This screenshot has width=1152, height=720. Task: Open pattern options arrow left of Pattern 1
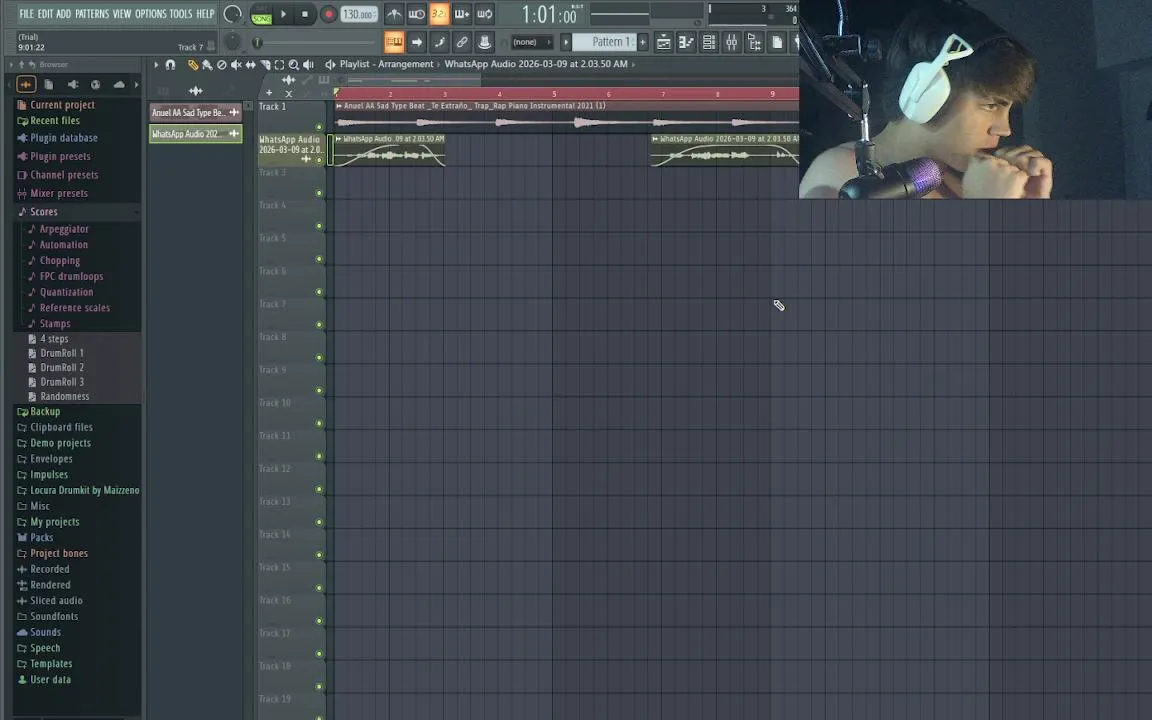[566, 43]
